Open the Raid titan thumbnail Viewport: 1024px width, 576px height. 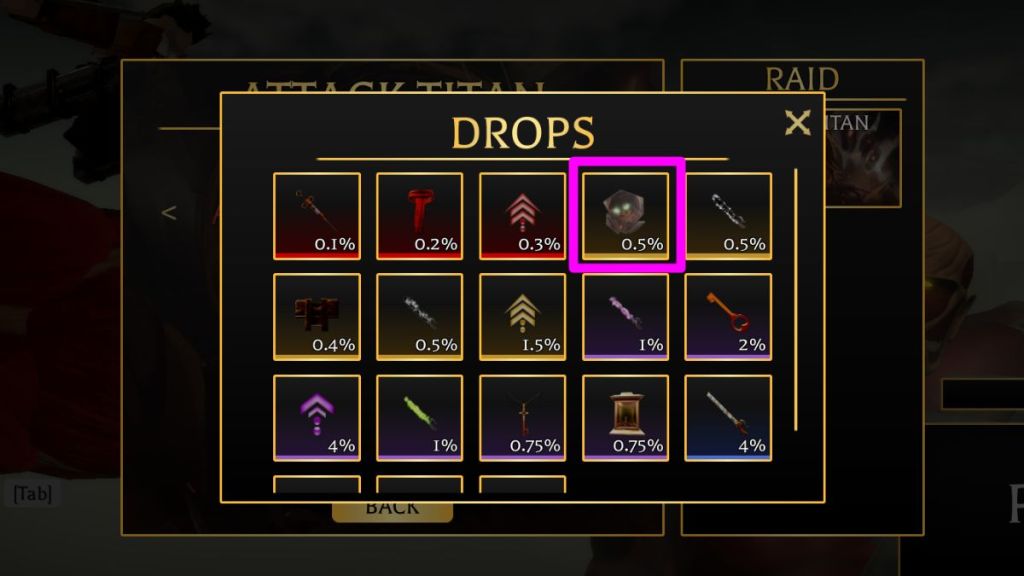(863, 158)
